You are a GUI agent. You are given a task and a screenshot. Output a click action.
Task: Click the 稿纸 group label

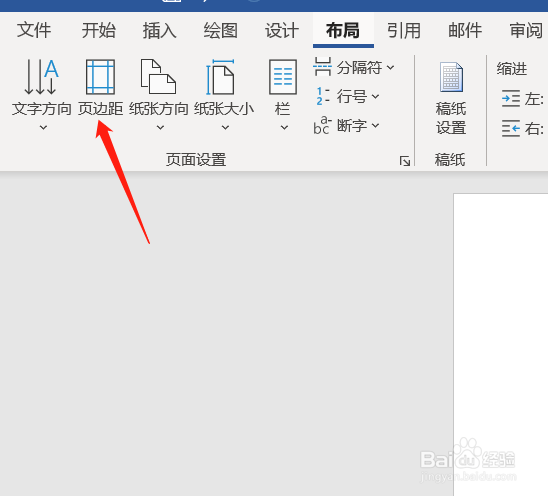point(450,160)
